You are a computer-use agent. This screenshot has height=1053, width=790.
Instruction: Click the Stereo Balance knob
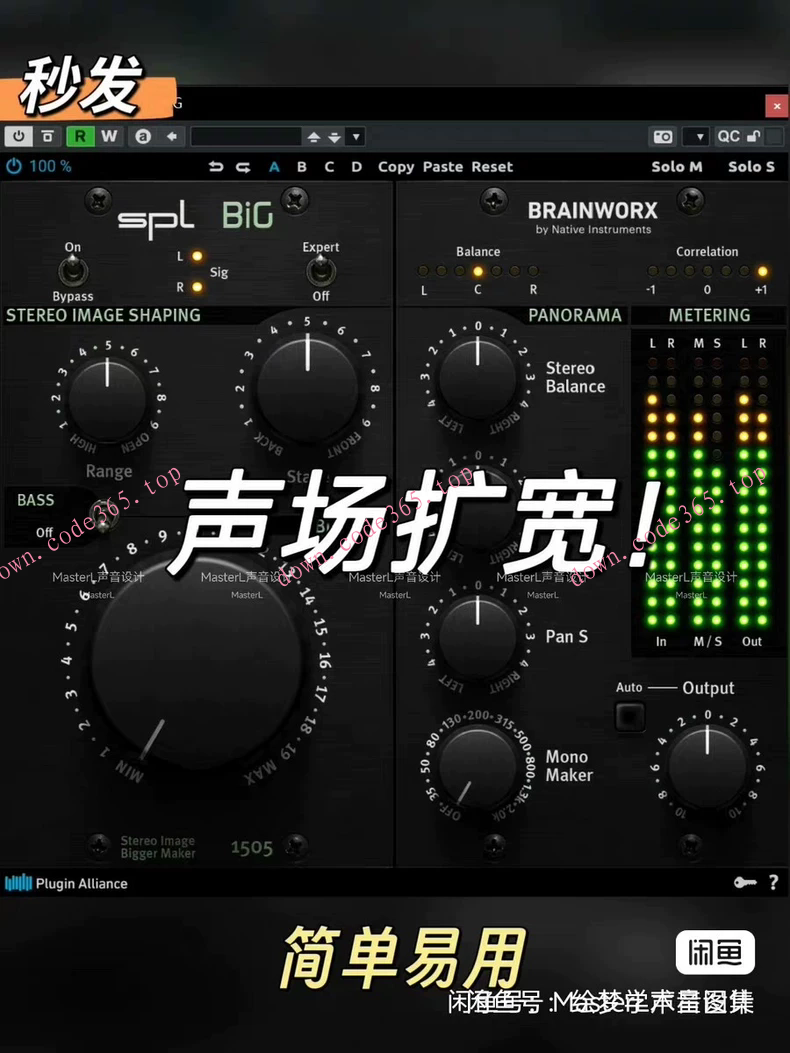click(478, 377)
